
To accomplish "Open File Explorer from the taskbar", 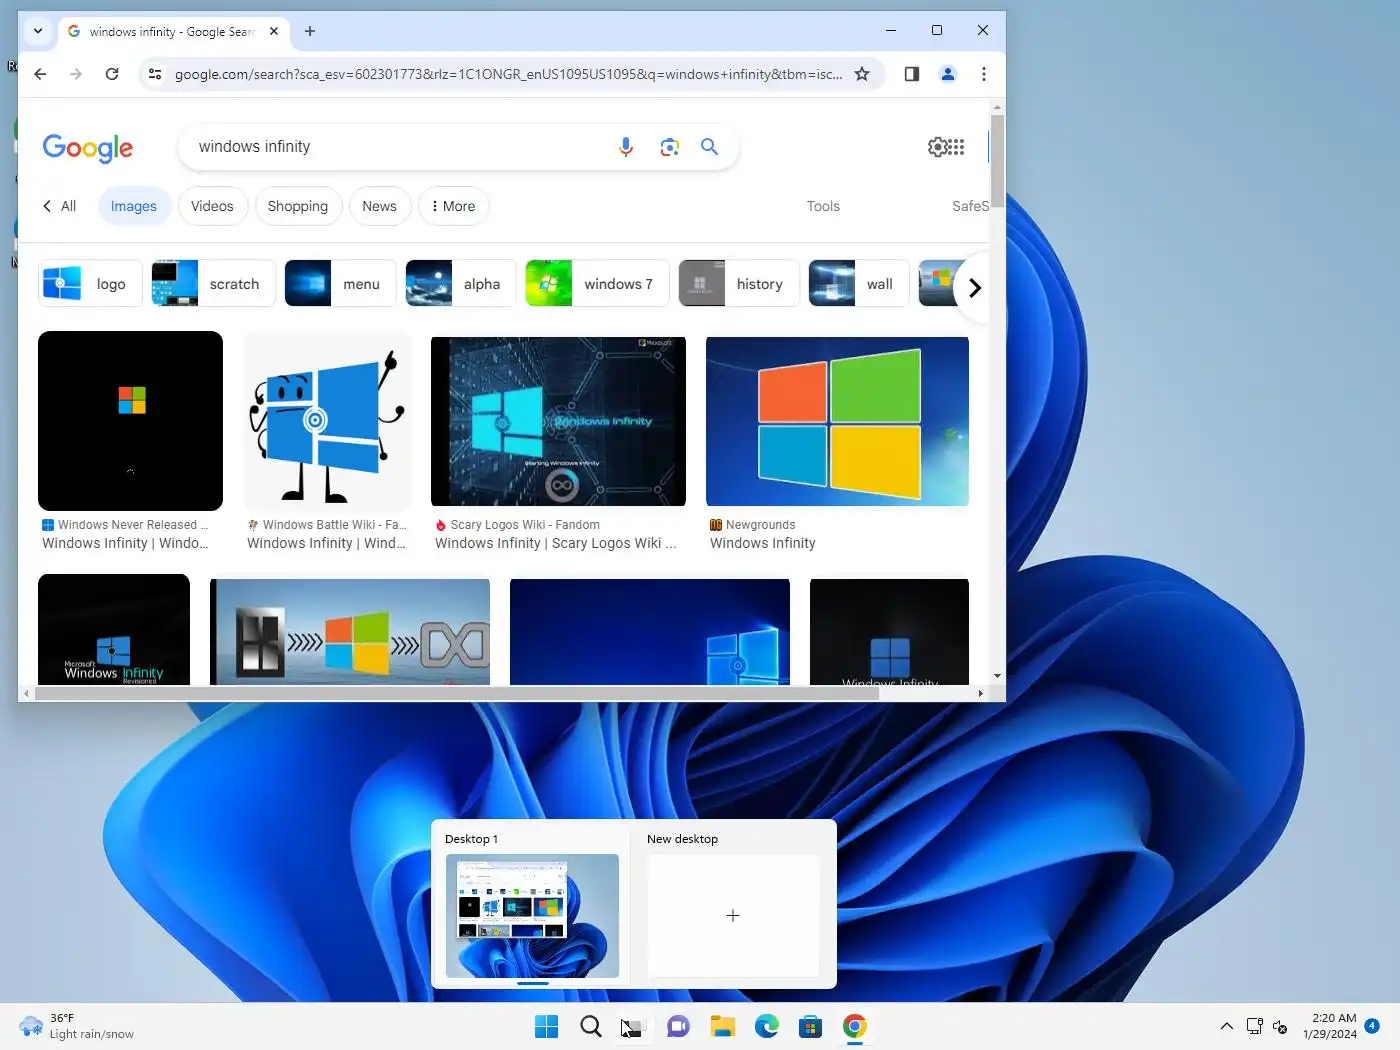I will 723,1026.
